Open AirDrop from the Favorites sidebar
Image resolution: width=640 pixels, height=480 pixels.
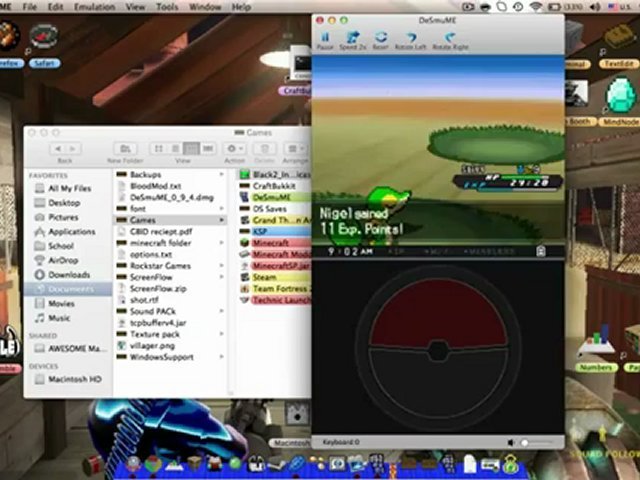[x=63, y=260]
